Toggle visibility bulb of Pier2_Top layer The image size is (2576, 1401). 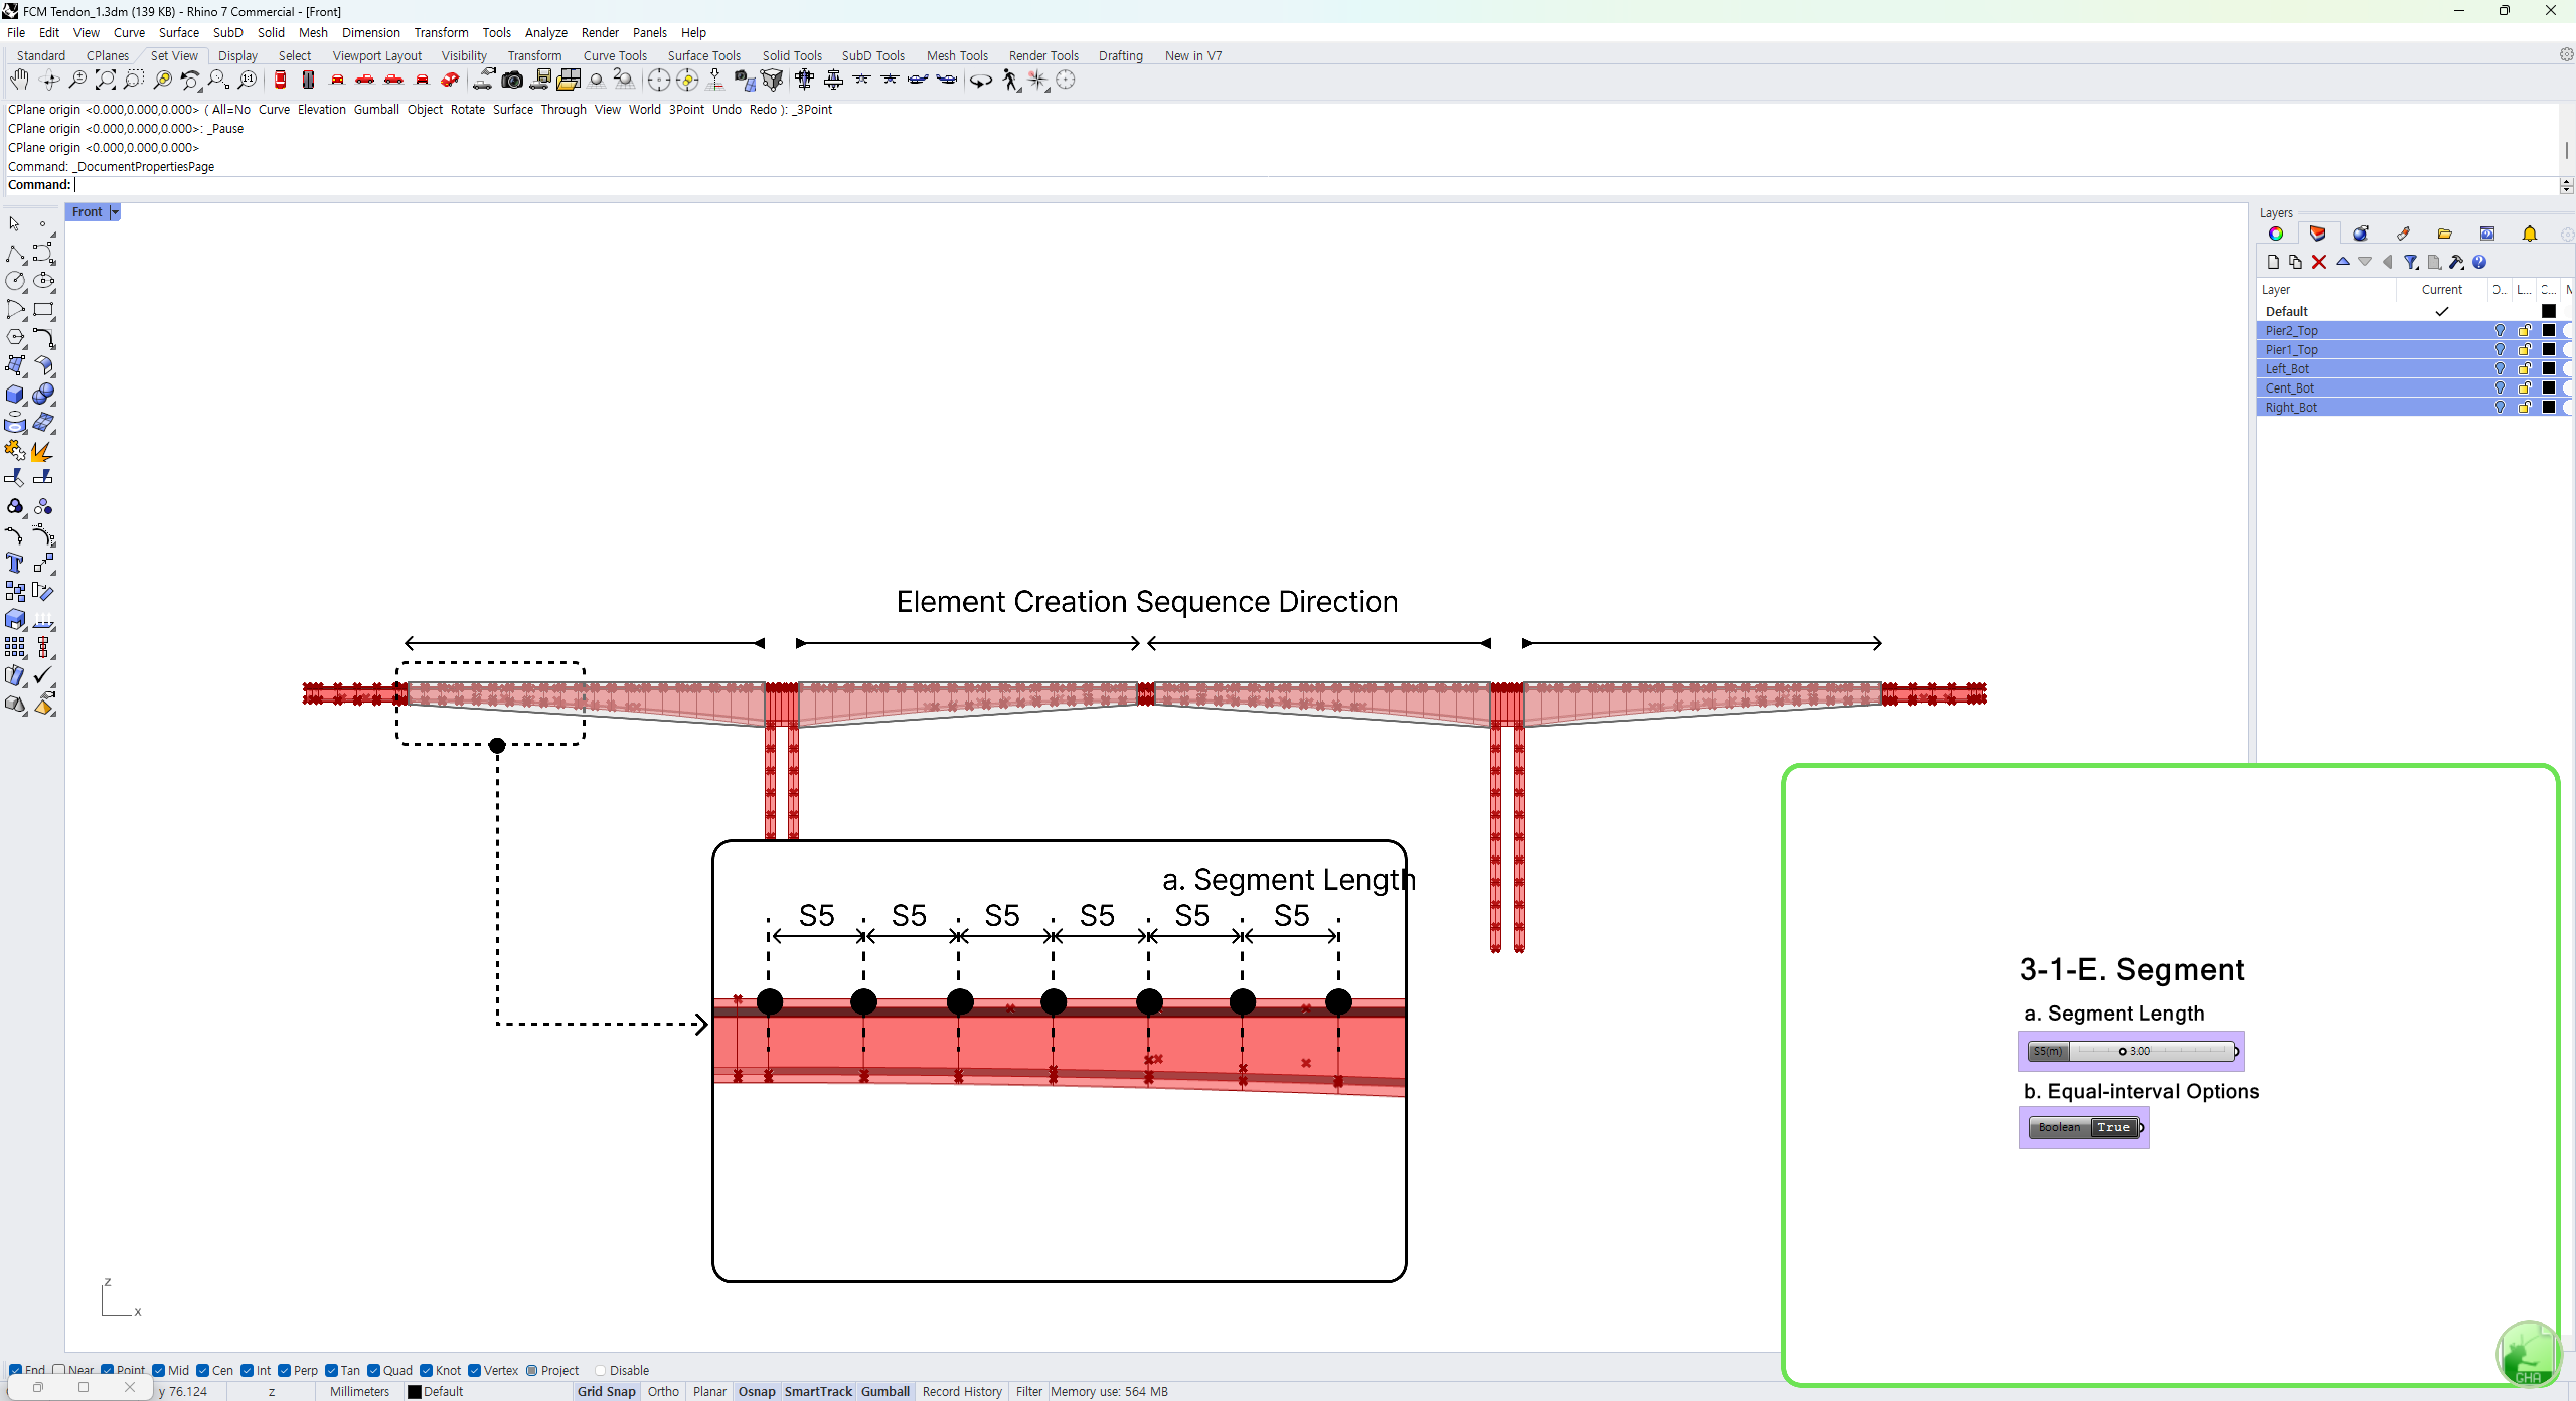(2500, 331)
